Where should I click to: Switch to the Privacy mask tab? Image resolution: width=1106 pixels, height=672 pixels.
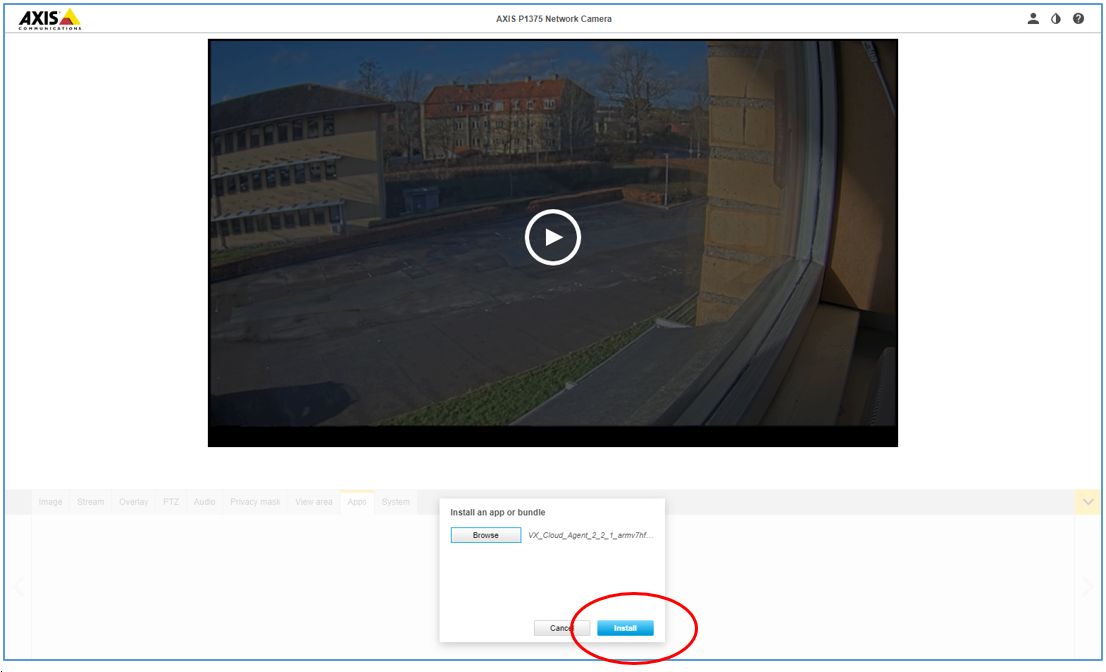click(255, 502)
